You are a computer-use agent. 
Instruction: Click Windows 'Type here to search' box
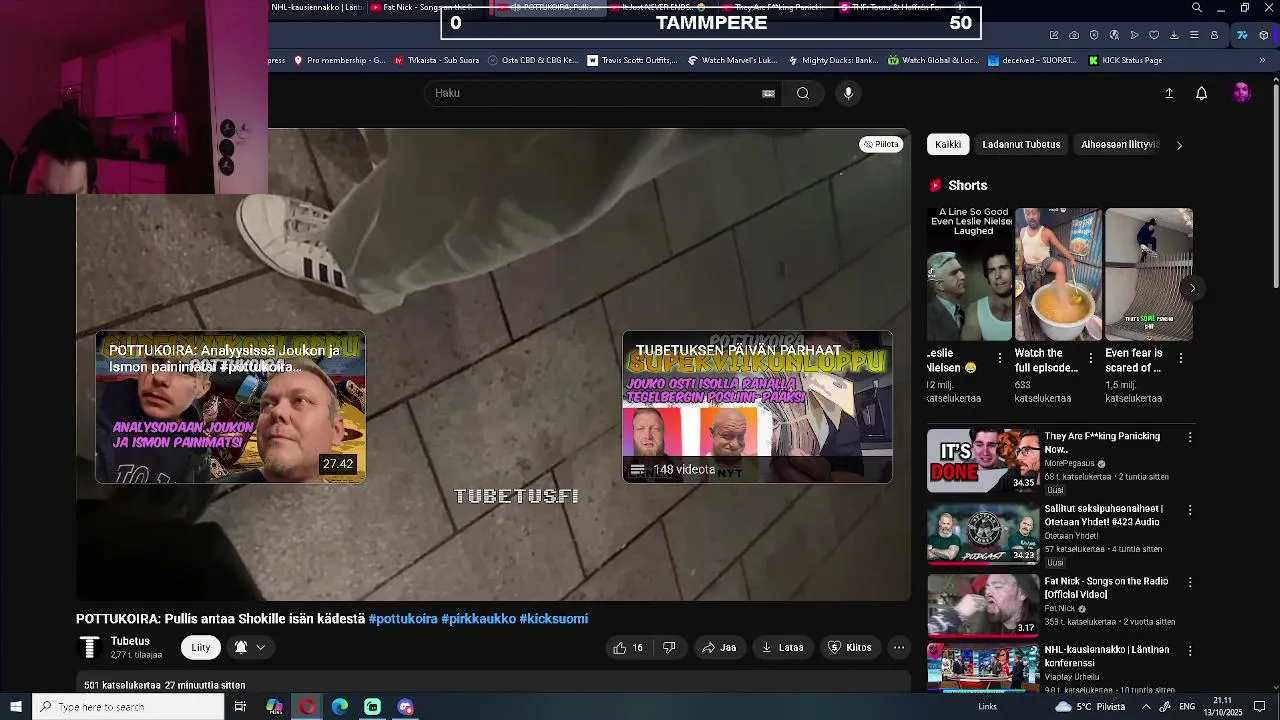click(128, 707)
